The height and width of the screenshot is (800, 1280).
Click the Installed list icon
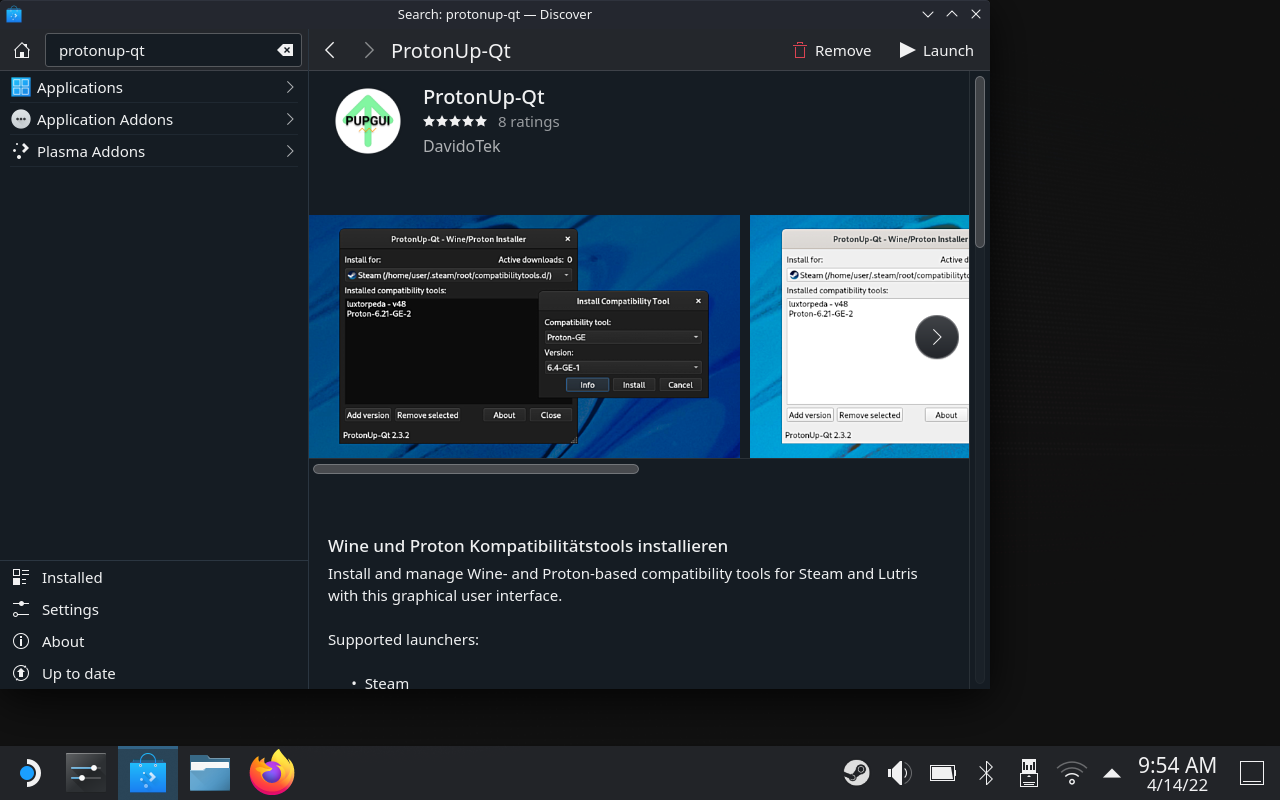pos(21,577)
